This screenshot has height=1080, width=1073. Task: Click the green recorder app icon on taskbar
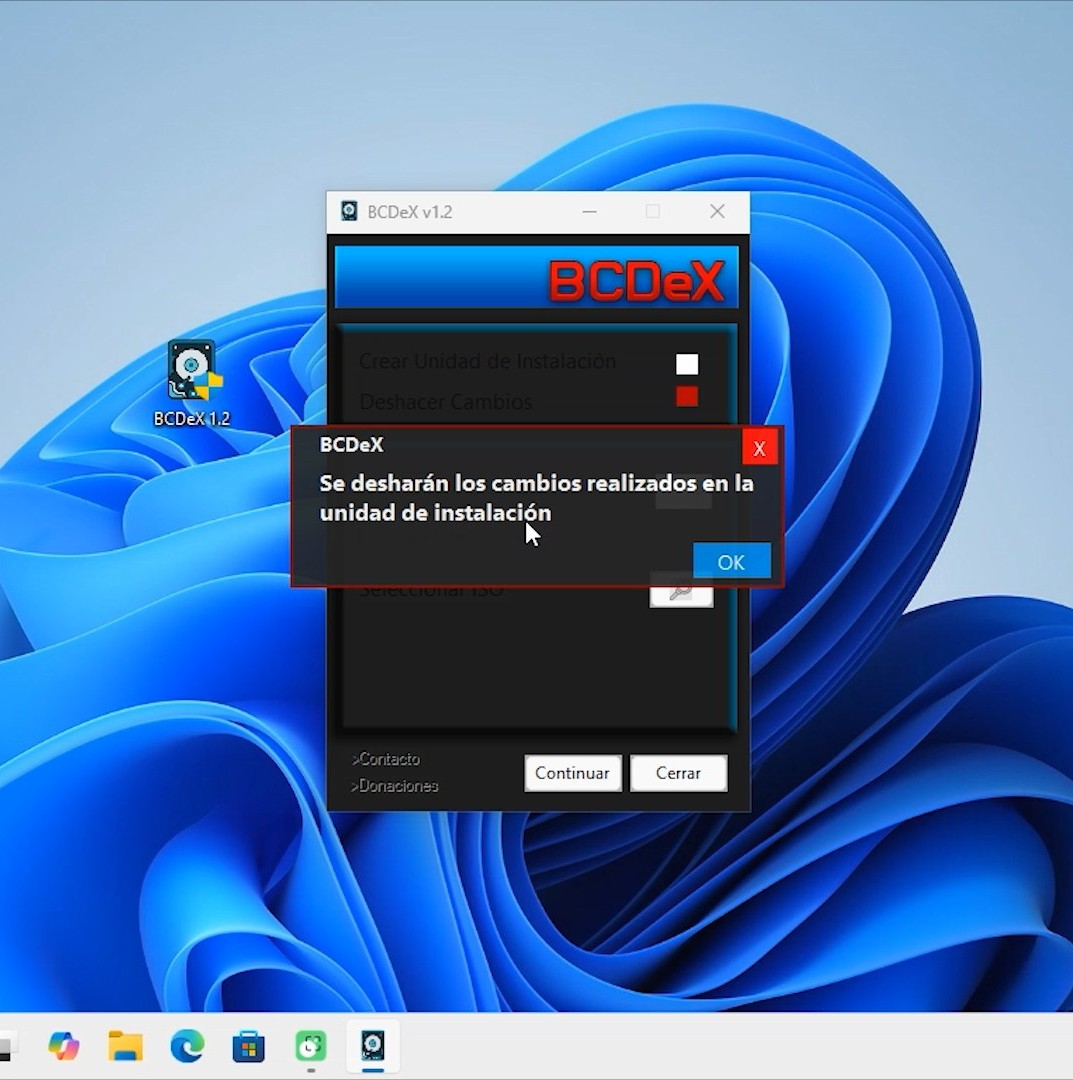click(x=310, y=1046)
